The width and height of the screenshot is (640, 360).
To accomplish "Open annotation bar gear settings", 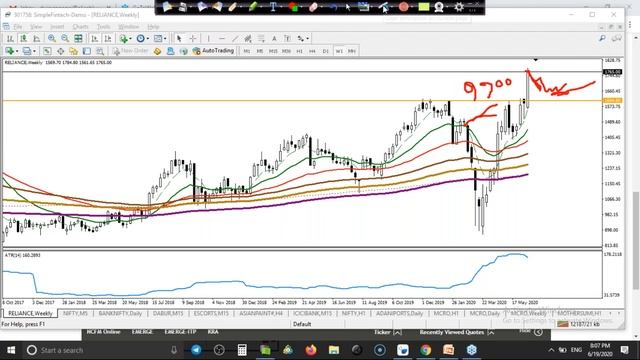I will [x=459, y=7].
